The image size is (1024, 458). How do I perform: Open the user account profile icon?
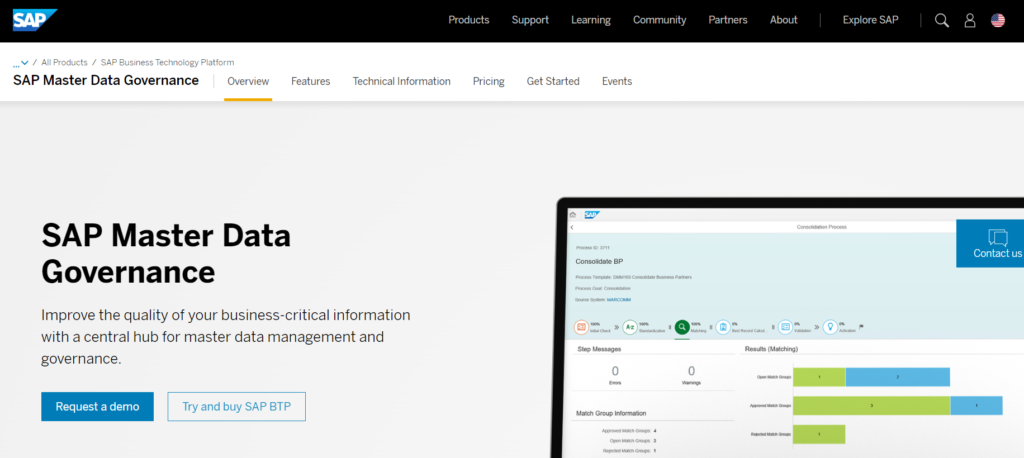coord(970,20)
